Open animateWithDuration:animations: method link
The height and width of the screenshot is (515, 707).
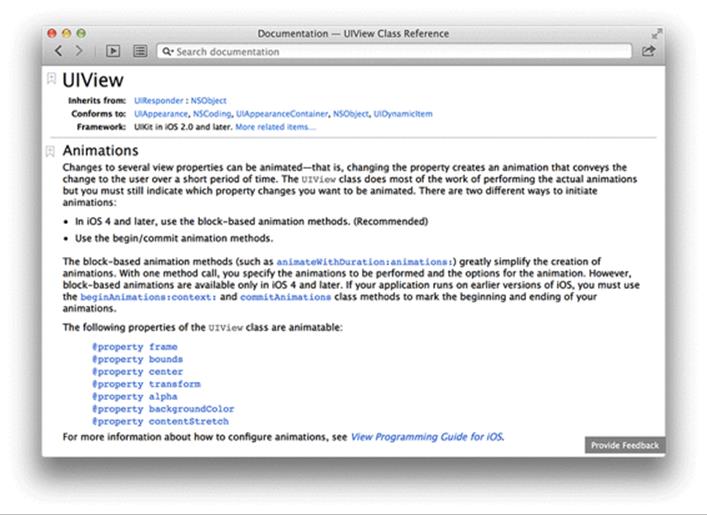click(364, 262)
